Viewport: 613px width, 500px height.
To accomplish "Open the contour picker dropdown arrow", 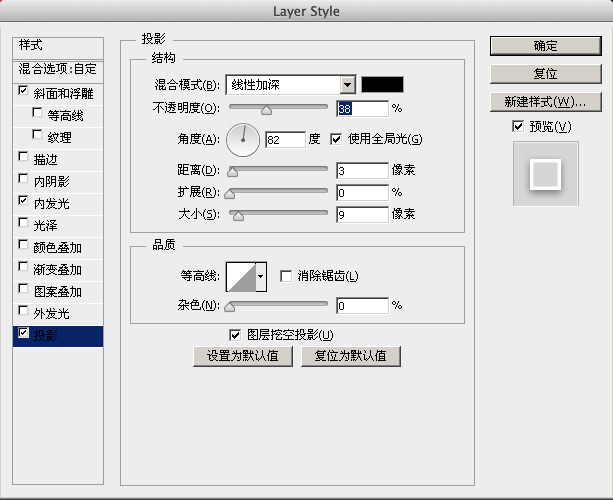I will [261, 277].
